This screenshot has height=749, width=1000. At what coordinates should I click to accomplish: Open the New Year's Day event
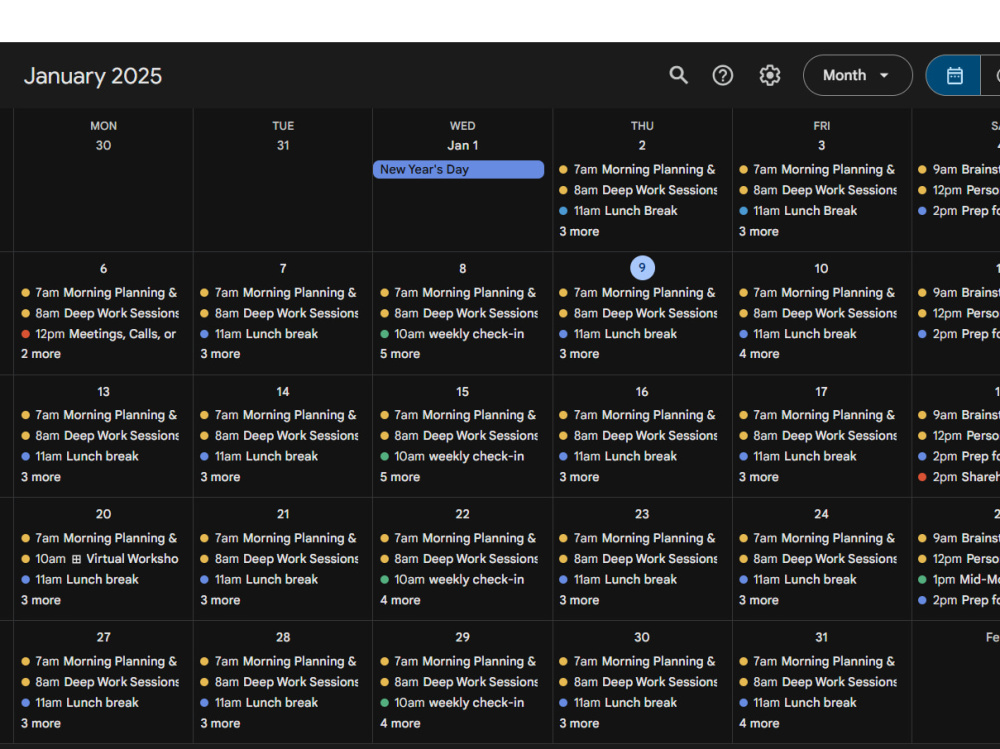click(458, 169)
